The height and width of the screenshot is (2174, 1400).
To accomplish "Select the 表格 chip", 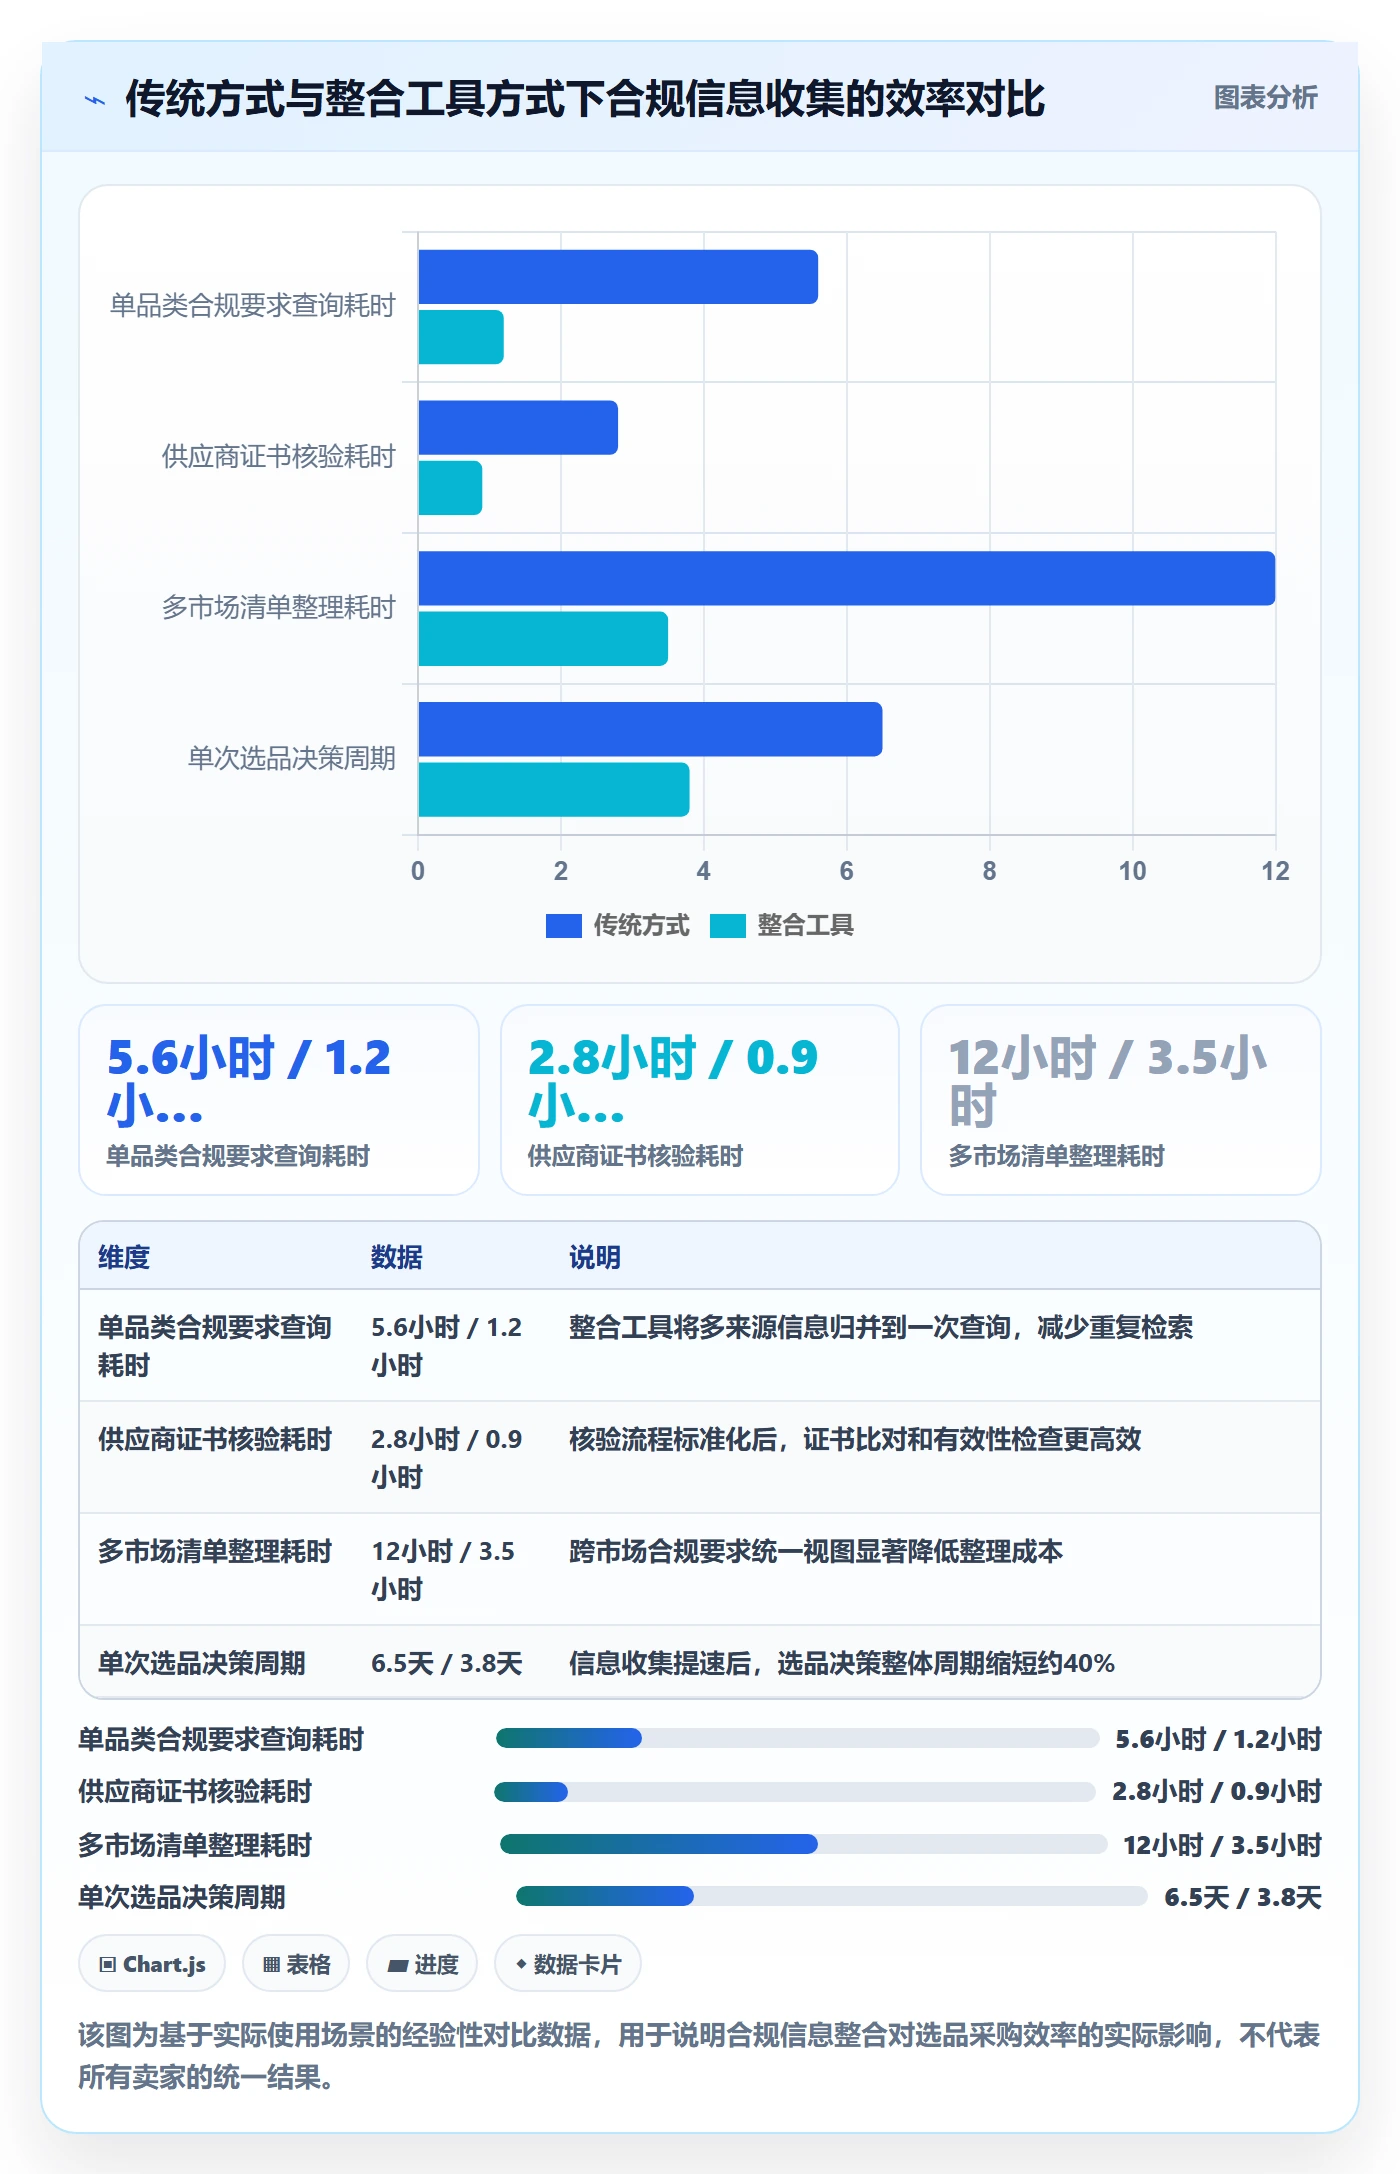I will pyautogui.click(x=296, y=1964).
